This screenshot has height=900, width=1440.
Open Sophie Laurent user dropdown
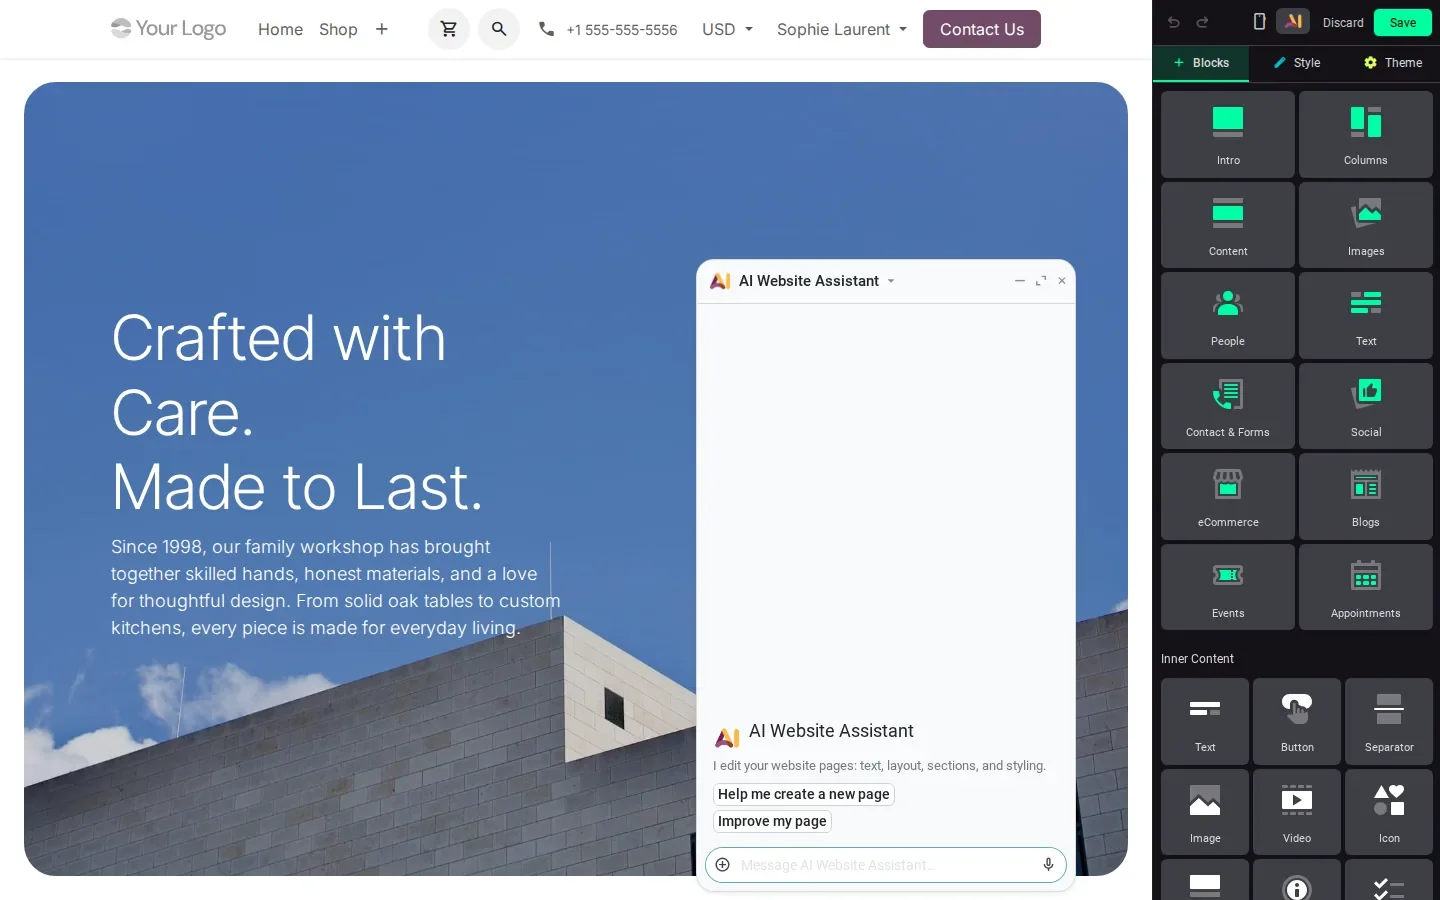point(842,29)
